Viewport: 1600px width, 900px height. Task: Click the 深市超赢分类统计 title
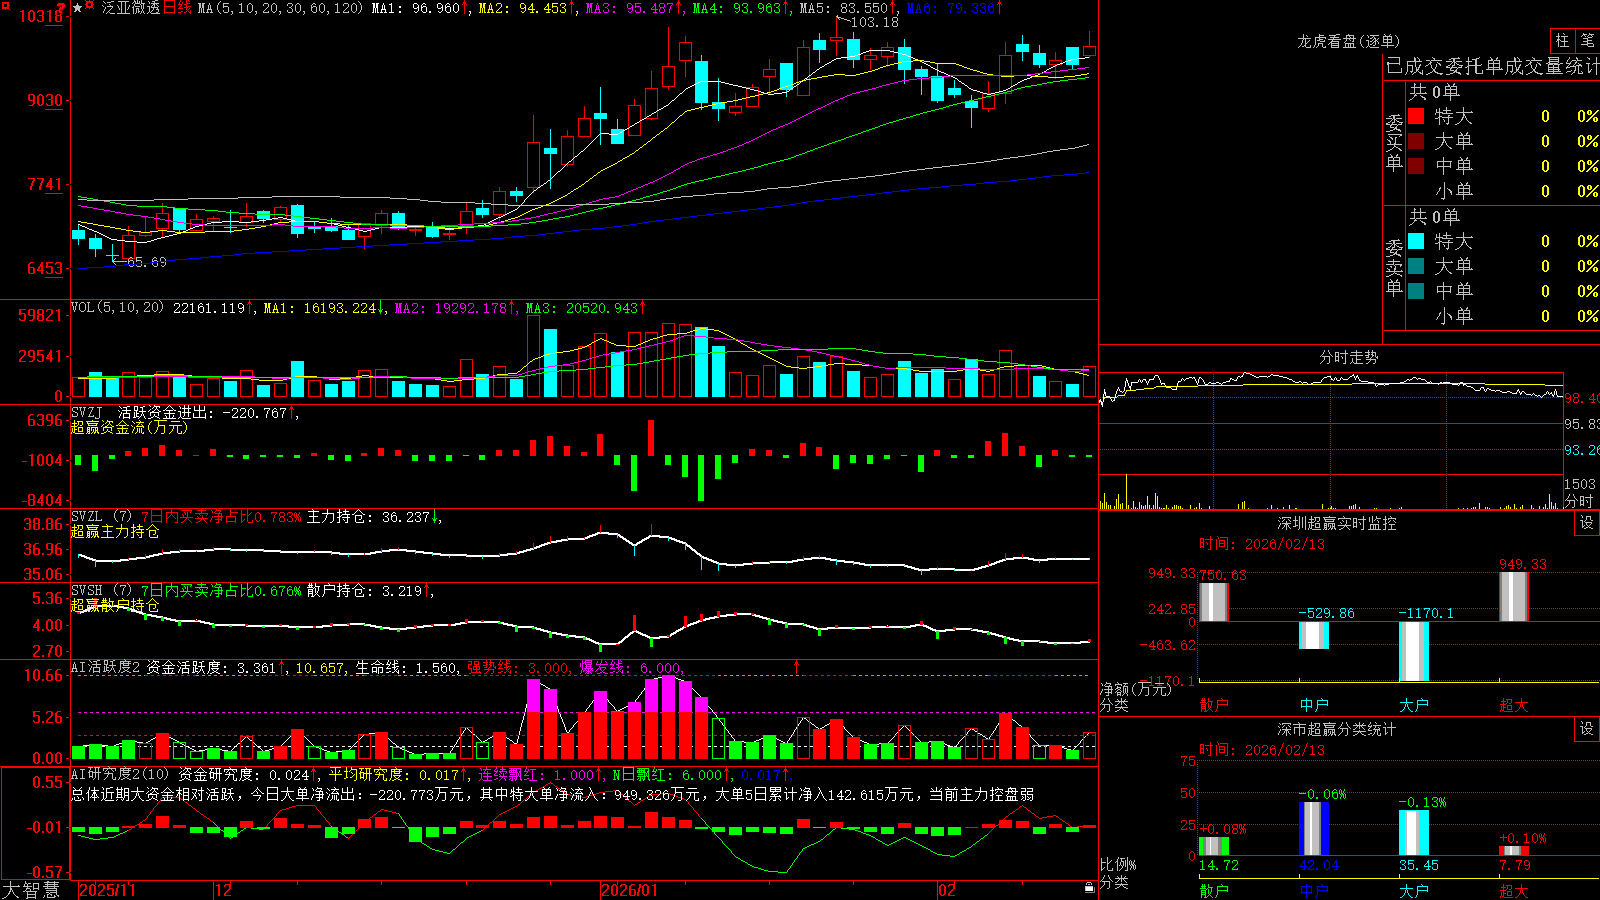point(1337,729)
